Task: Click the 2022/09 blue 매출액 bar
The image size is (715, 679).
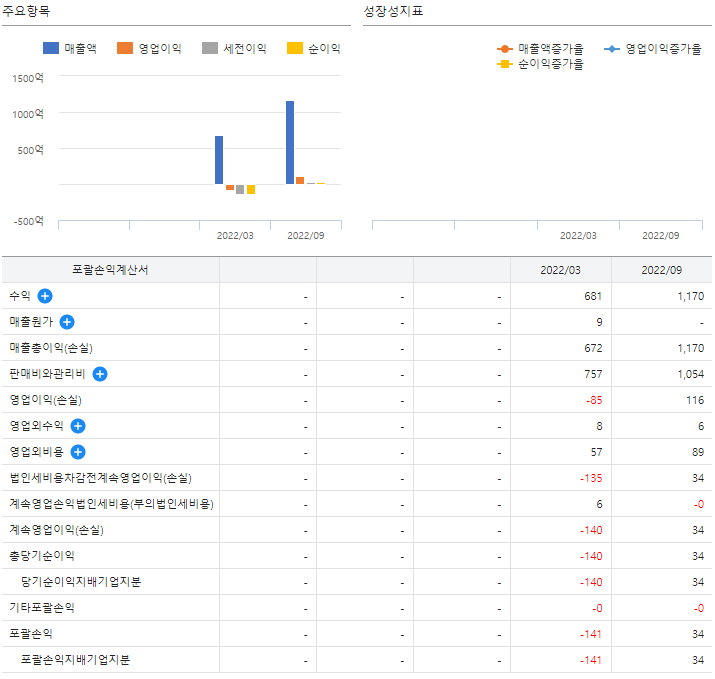Action: [x=290, y=142]
